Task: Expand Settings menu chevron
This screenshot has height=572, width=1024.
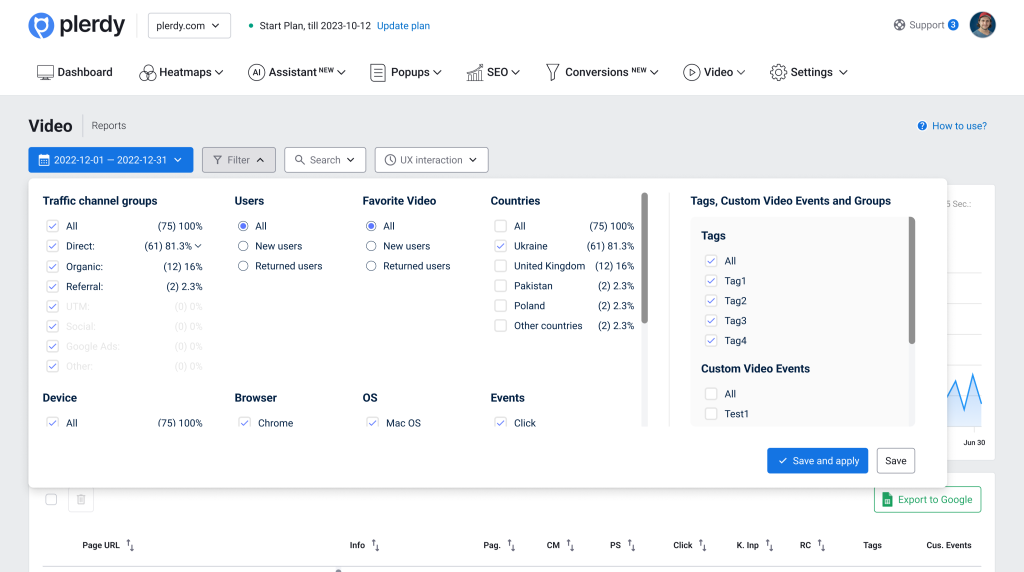Action: 843,72
